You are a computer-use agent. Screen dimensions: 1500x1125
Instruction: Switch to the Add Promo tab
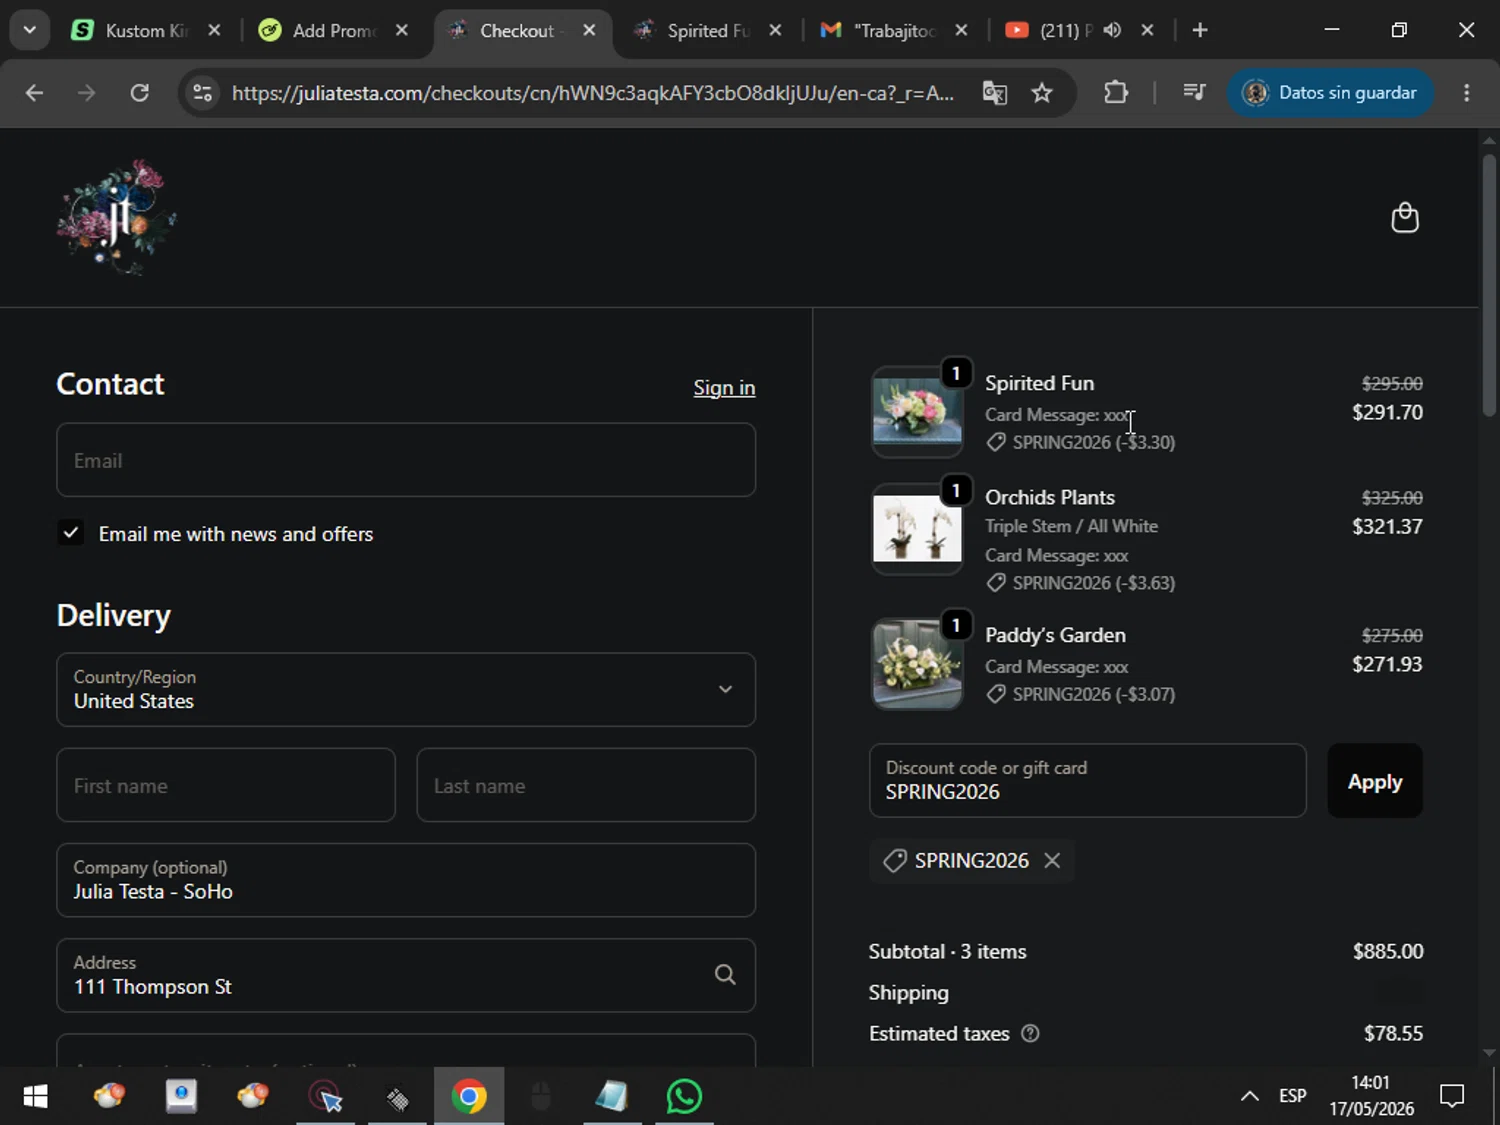tap(333, 30)
